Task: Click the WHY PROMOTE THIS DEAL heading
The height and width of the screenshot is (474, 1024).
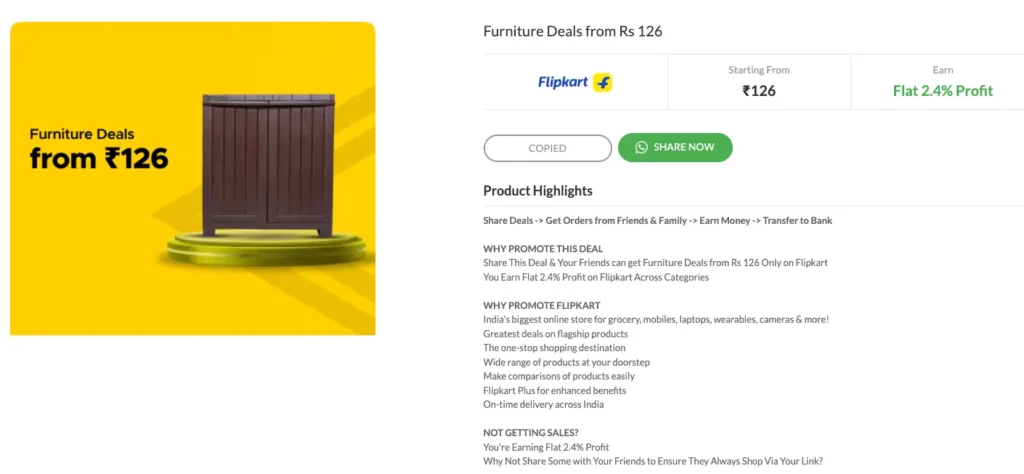Action: click(x=543, y=249)
